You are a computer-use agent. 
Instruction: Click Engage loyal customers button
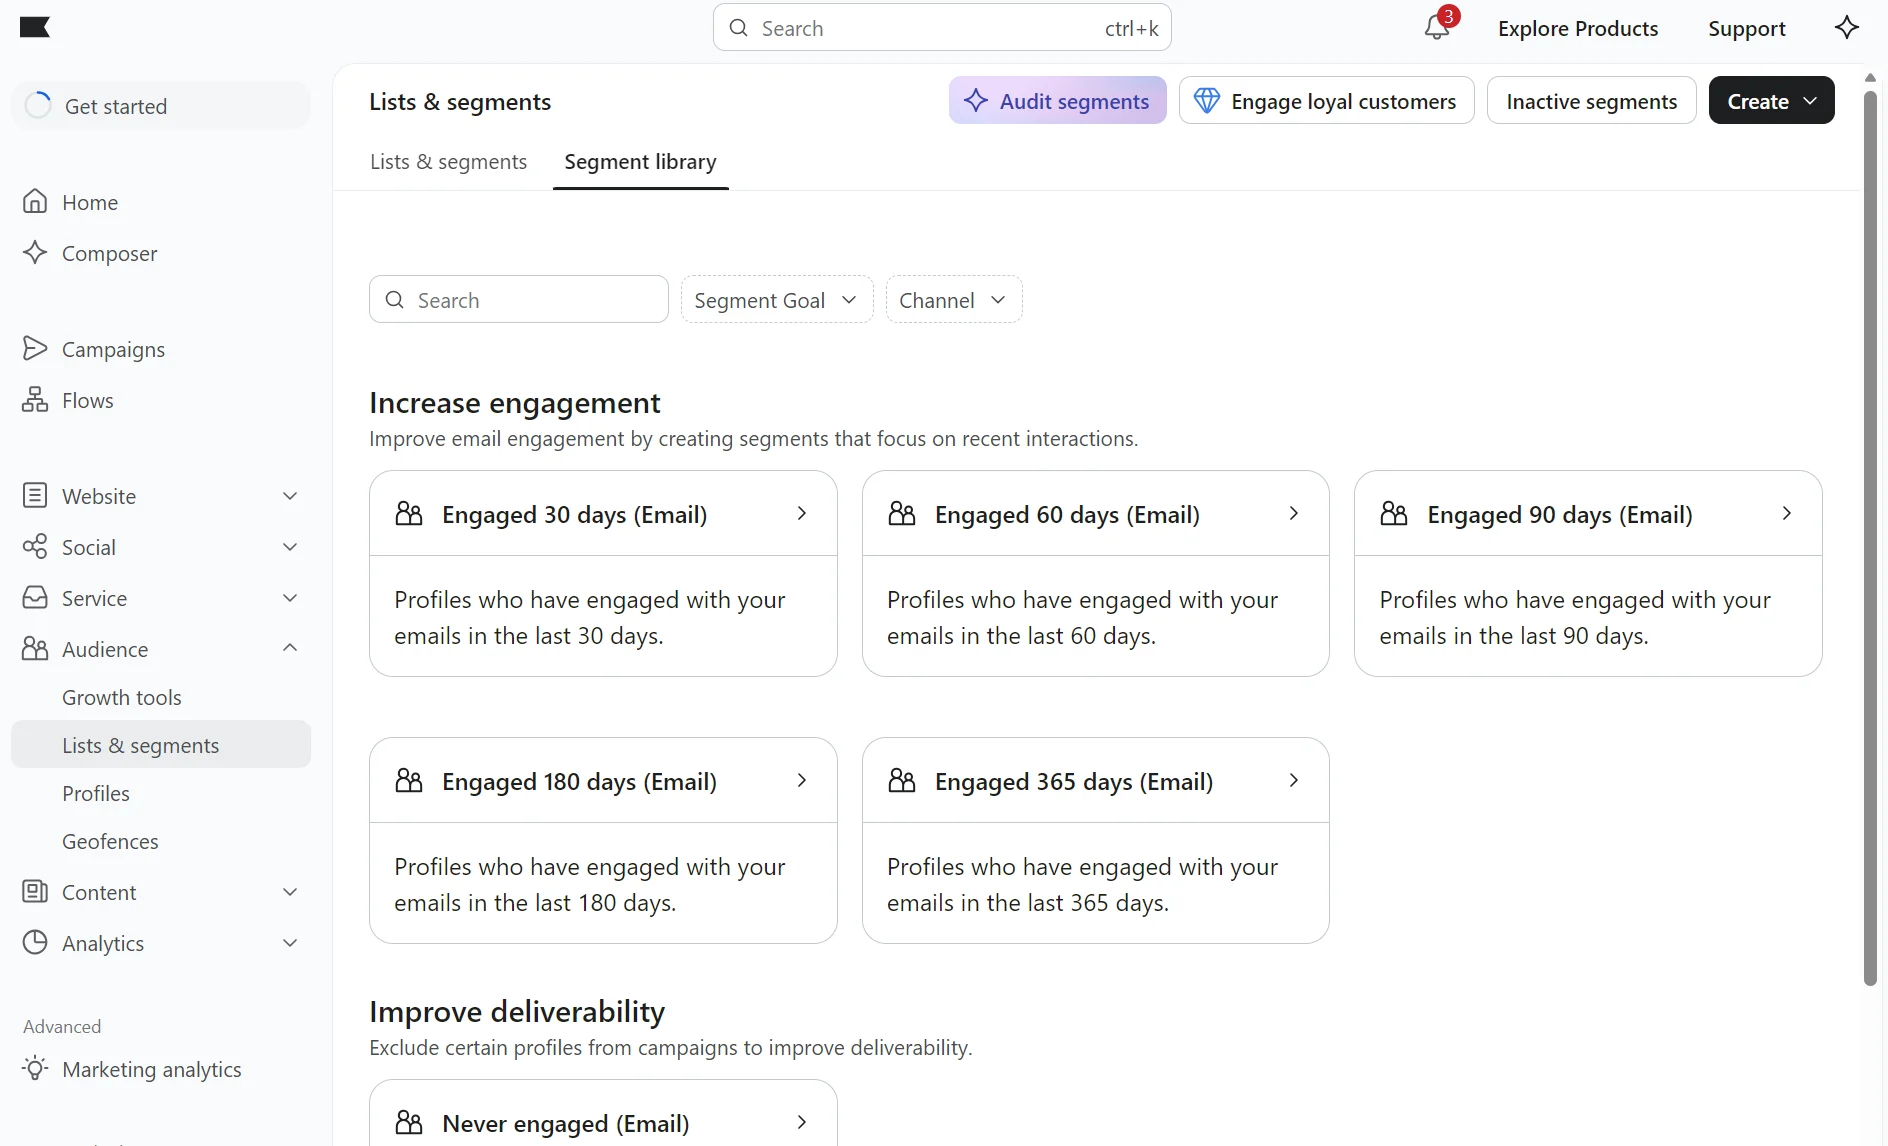pos(1326,101)
